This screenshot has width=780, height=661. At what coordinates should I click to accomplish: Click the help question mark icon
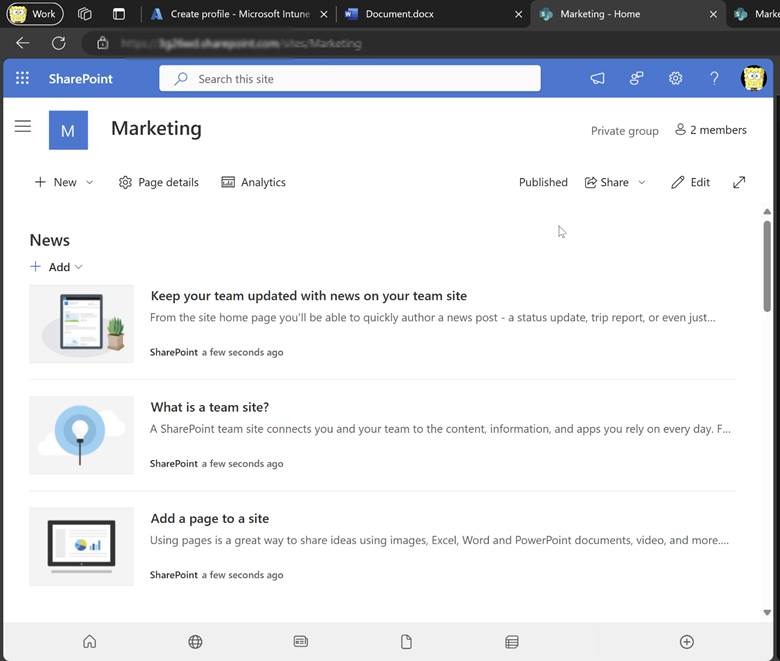[714, 79]
